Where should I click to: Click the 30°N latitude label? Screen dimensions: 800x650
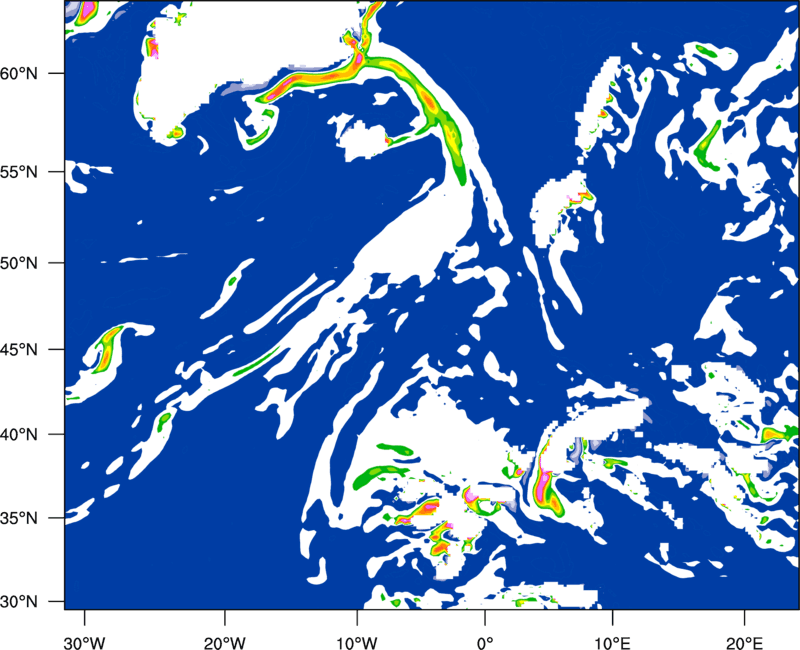pos(19,602)
